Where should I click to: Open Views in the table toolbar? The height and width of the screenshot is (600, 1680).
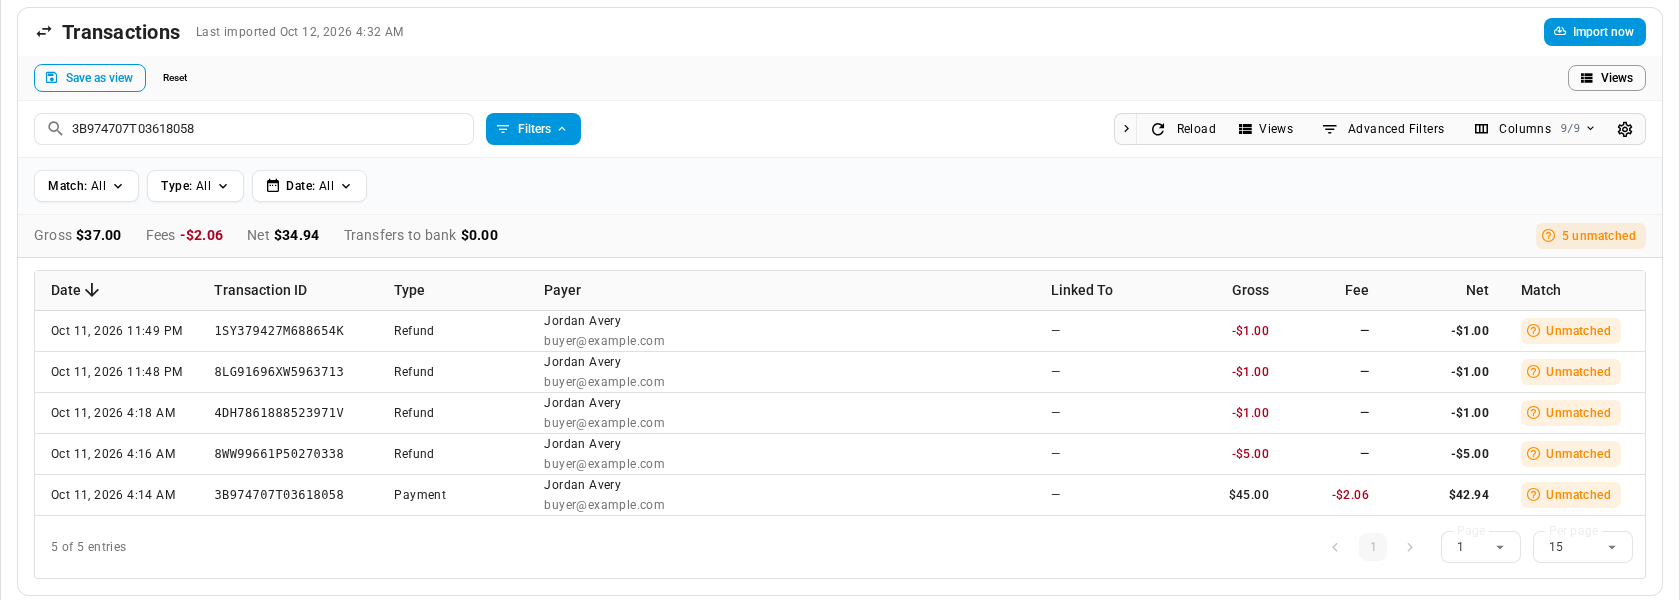[x=1265, y=129]
